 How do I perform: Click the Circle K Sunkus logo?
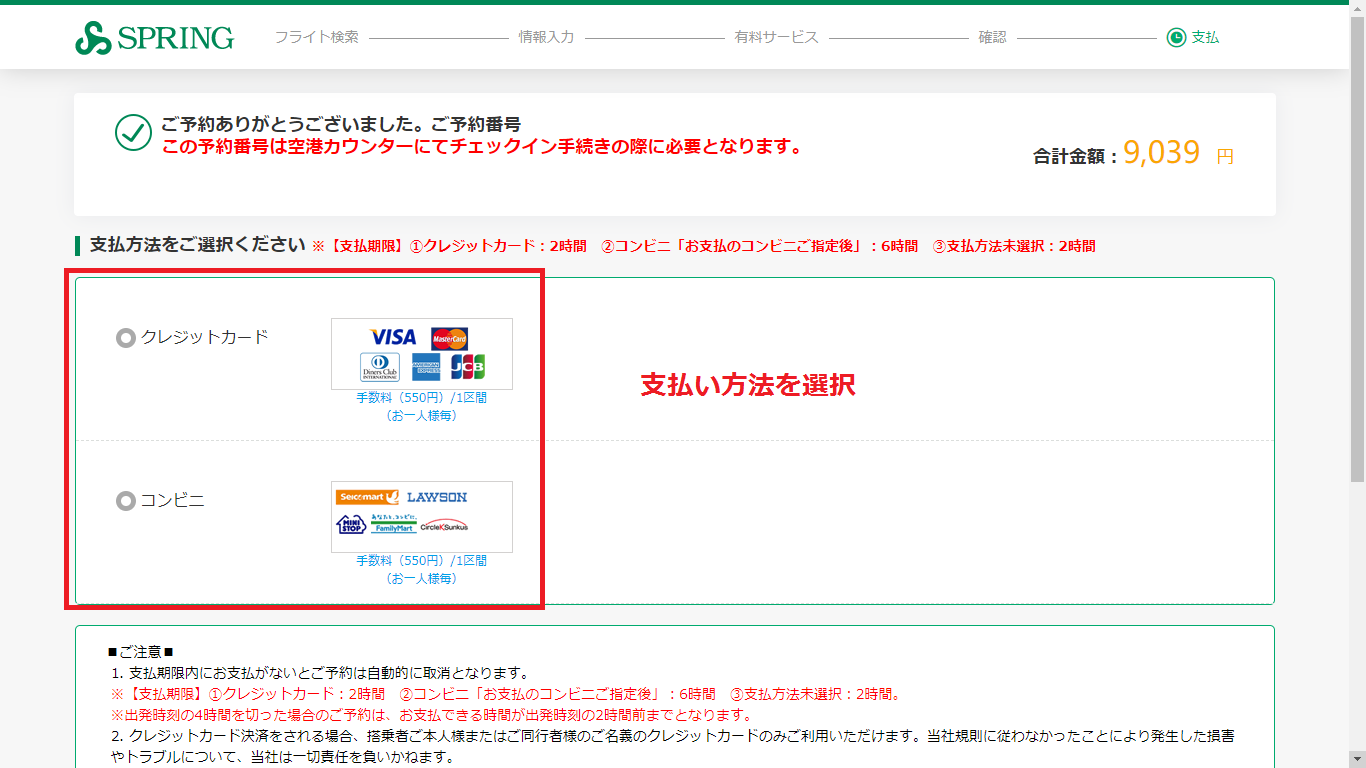[444, 526]
